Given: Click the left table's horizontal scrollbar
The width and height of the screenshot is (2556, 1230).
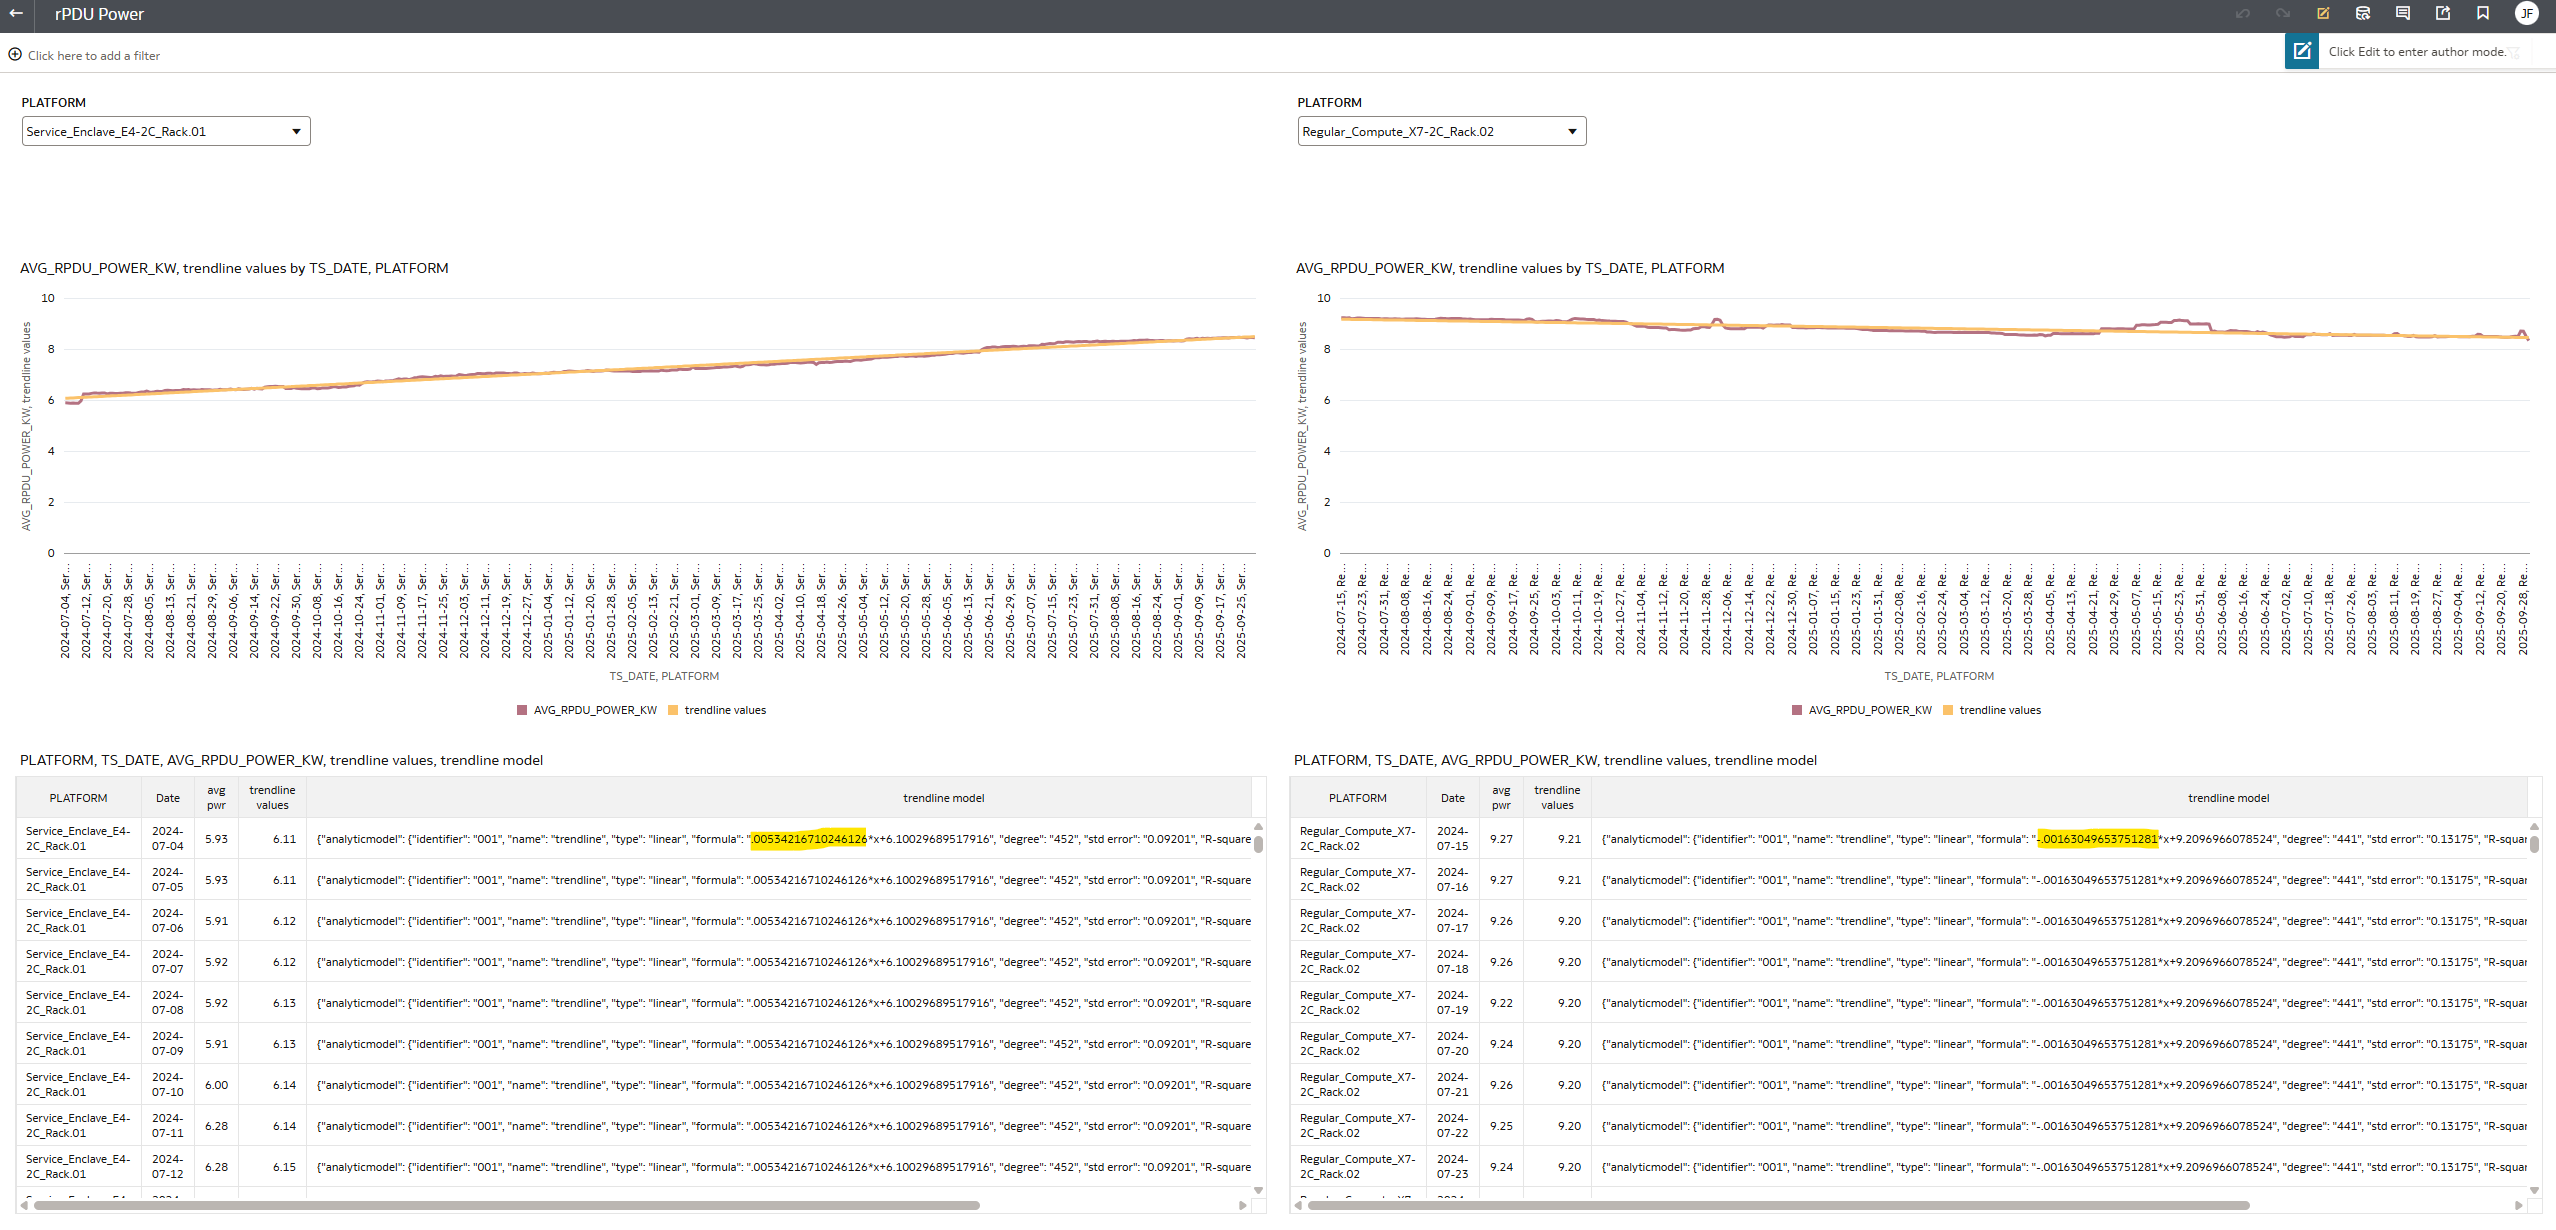Looking at the screenshot, I should coord(506,1205).
